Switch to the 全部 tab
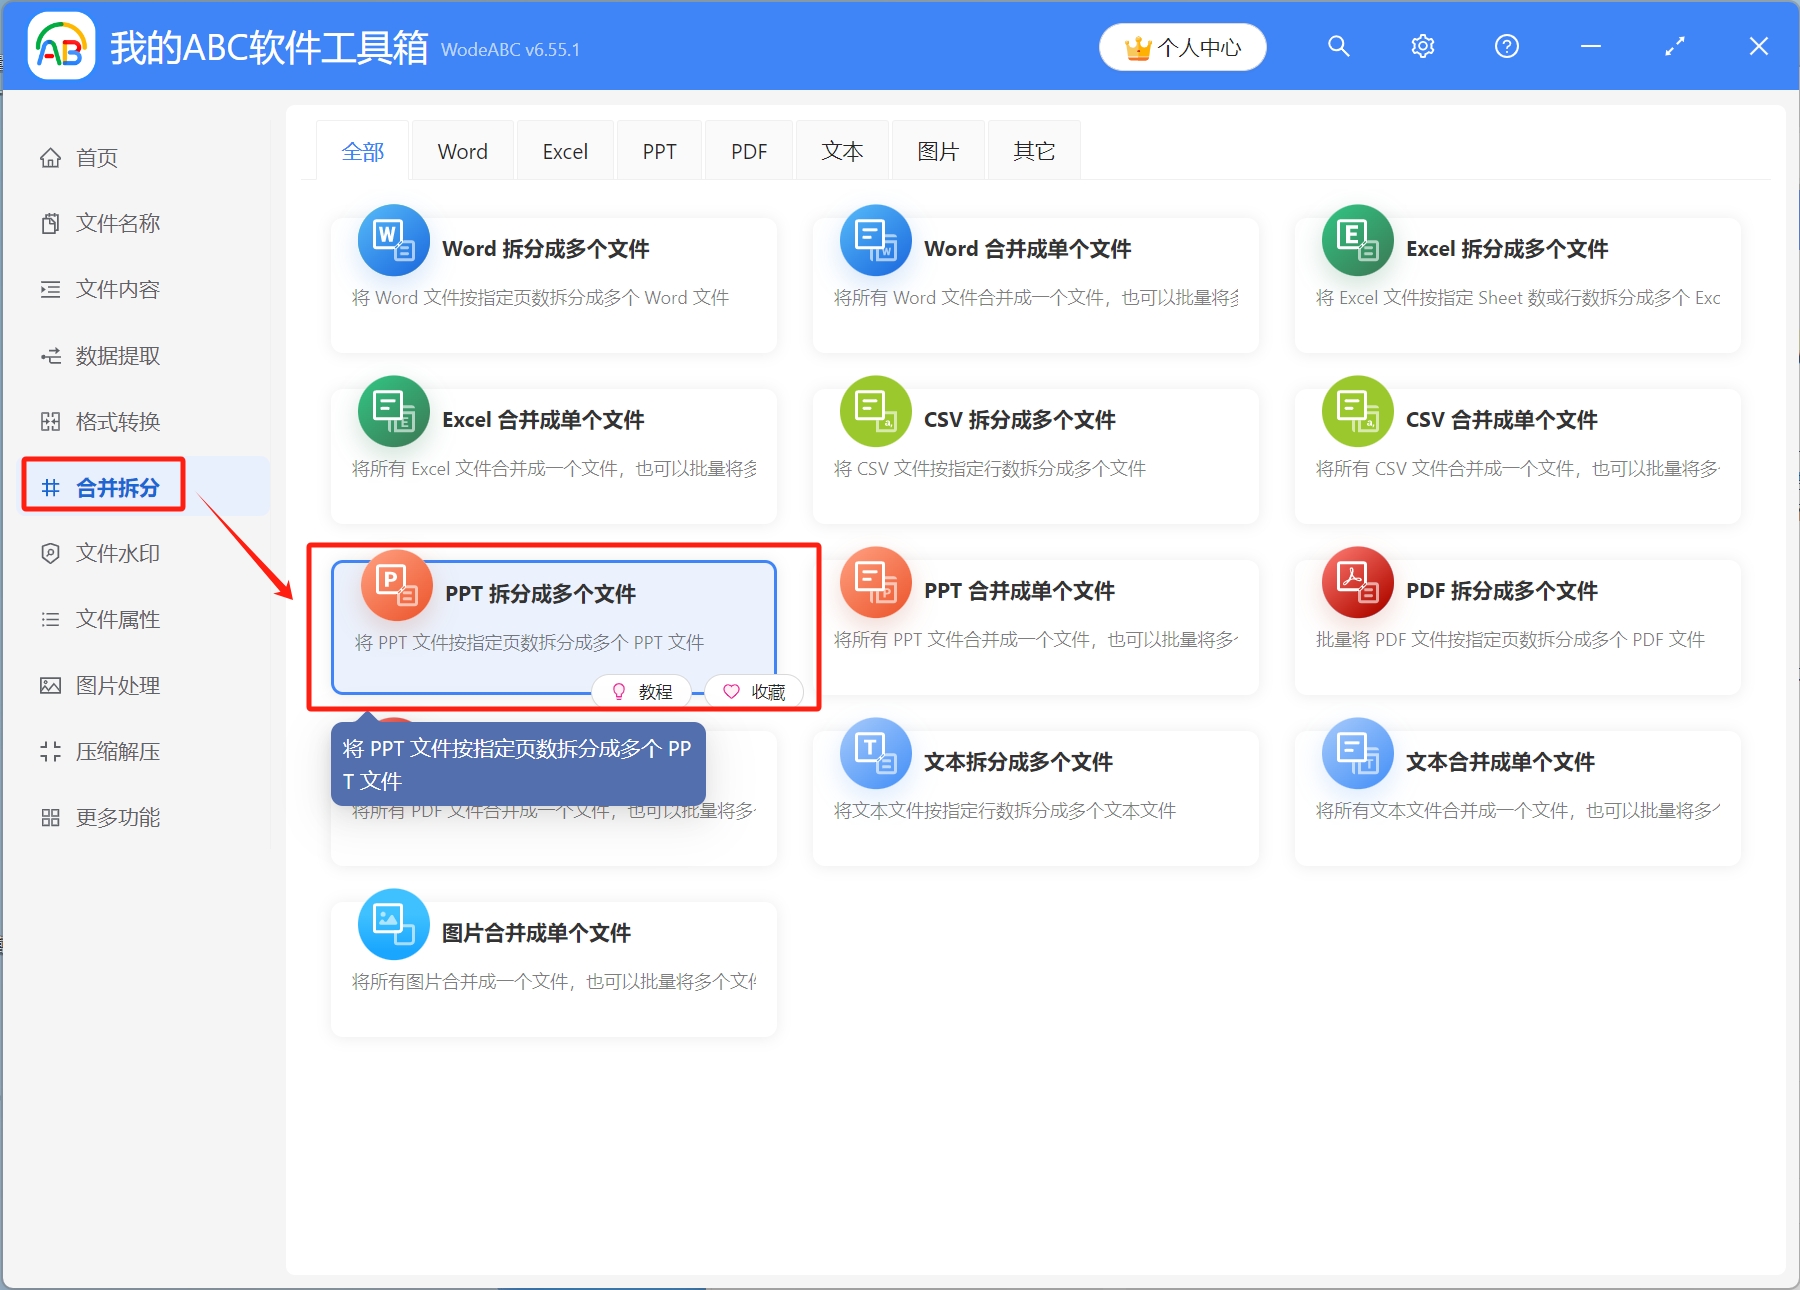 pyautogui.click(x=362, y=151)
